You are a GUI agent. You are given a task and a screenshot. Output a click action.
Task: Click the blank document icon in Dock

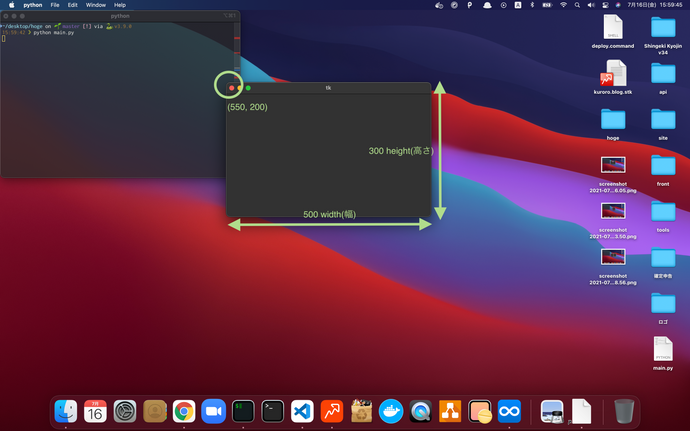point(581,411)
